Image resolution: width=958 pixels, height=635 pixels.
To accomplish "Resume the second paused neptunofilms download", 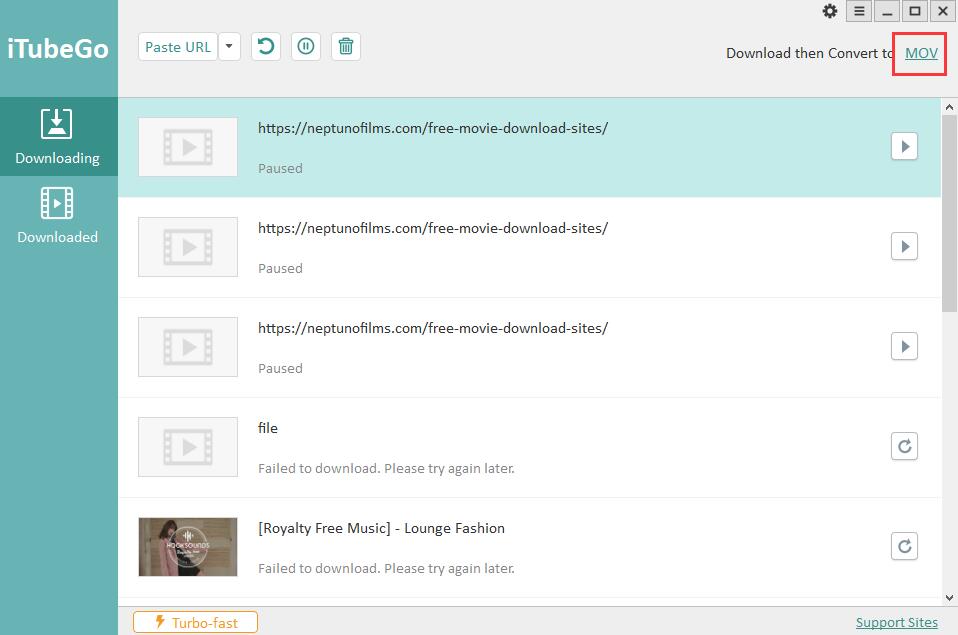I will click(x=904, y=246).
